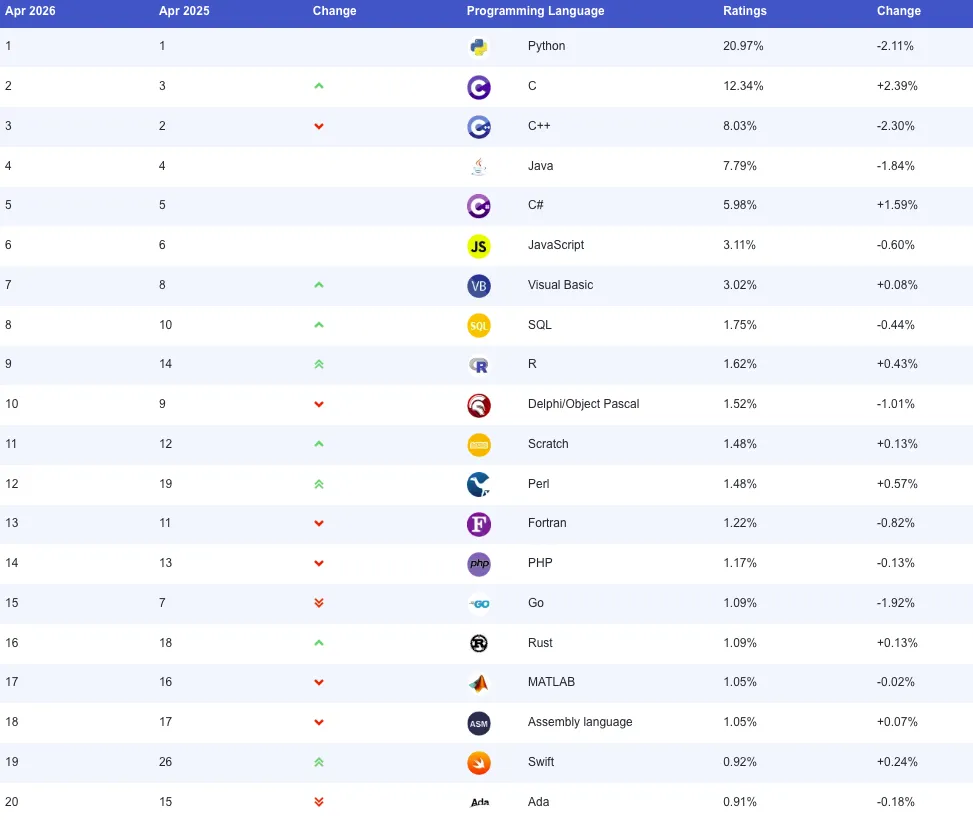Click the Python logo icon

[478, 47]
